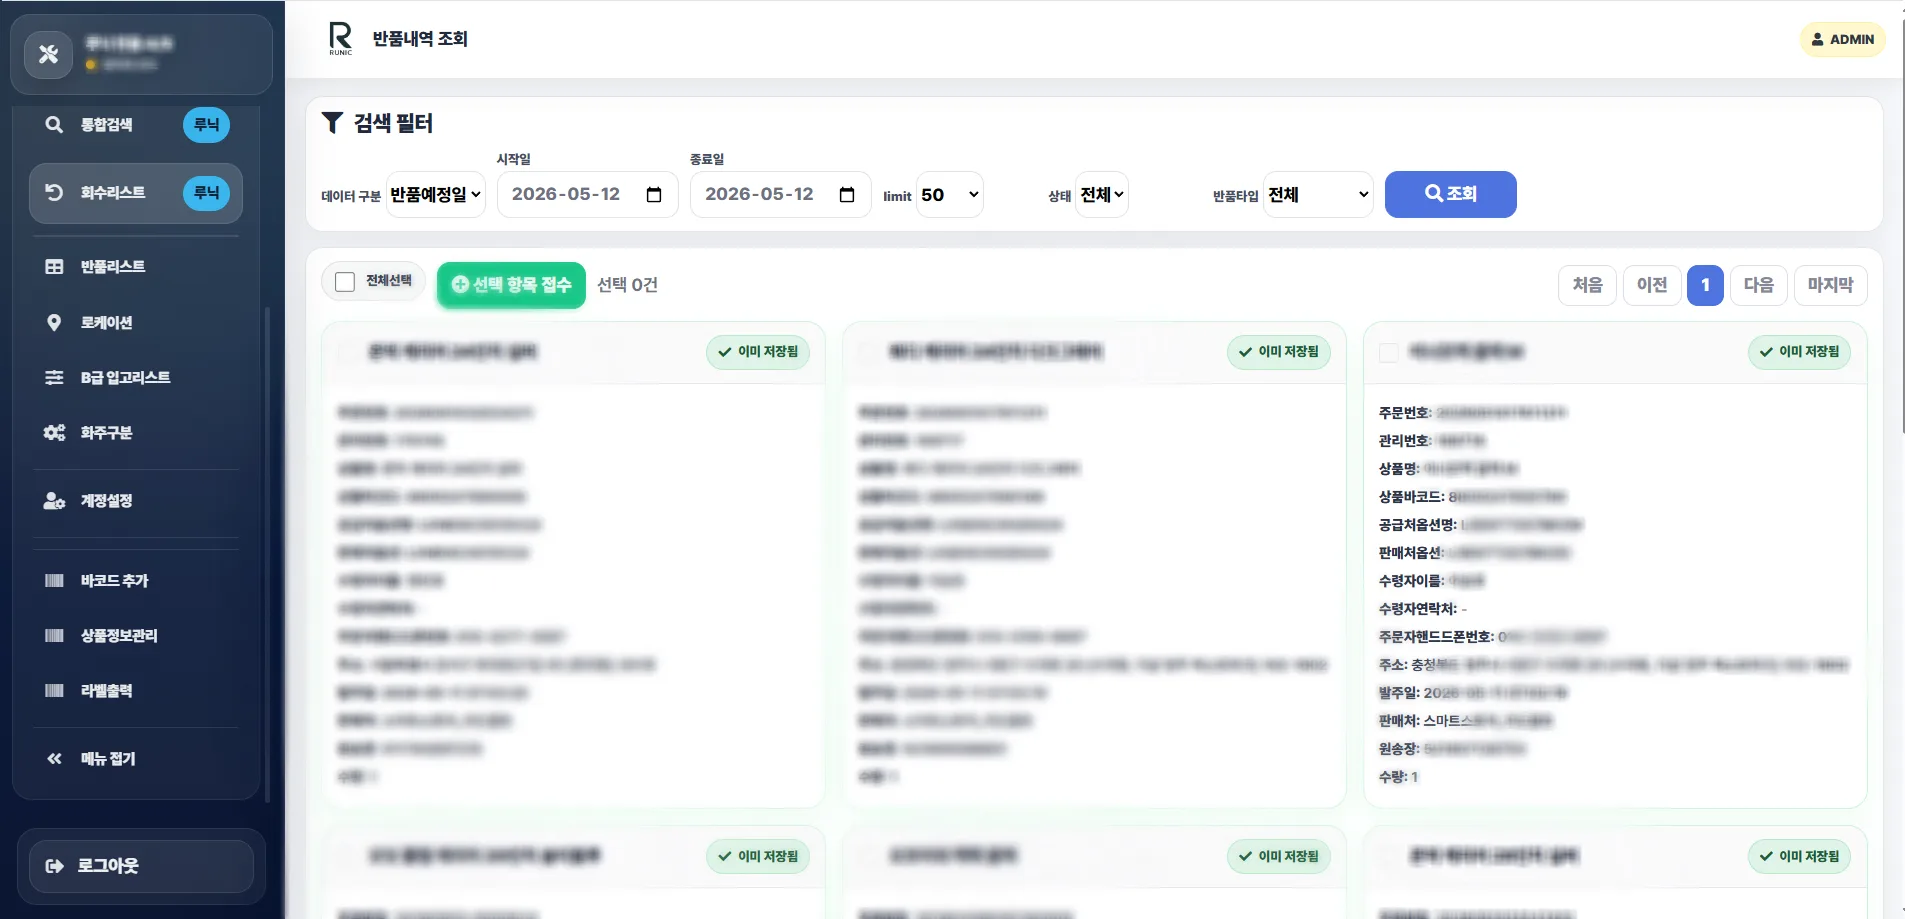
Task: Click the 통합검색 magnifier icon
Action: point(54,125)
